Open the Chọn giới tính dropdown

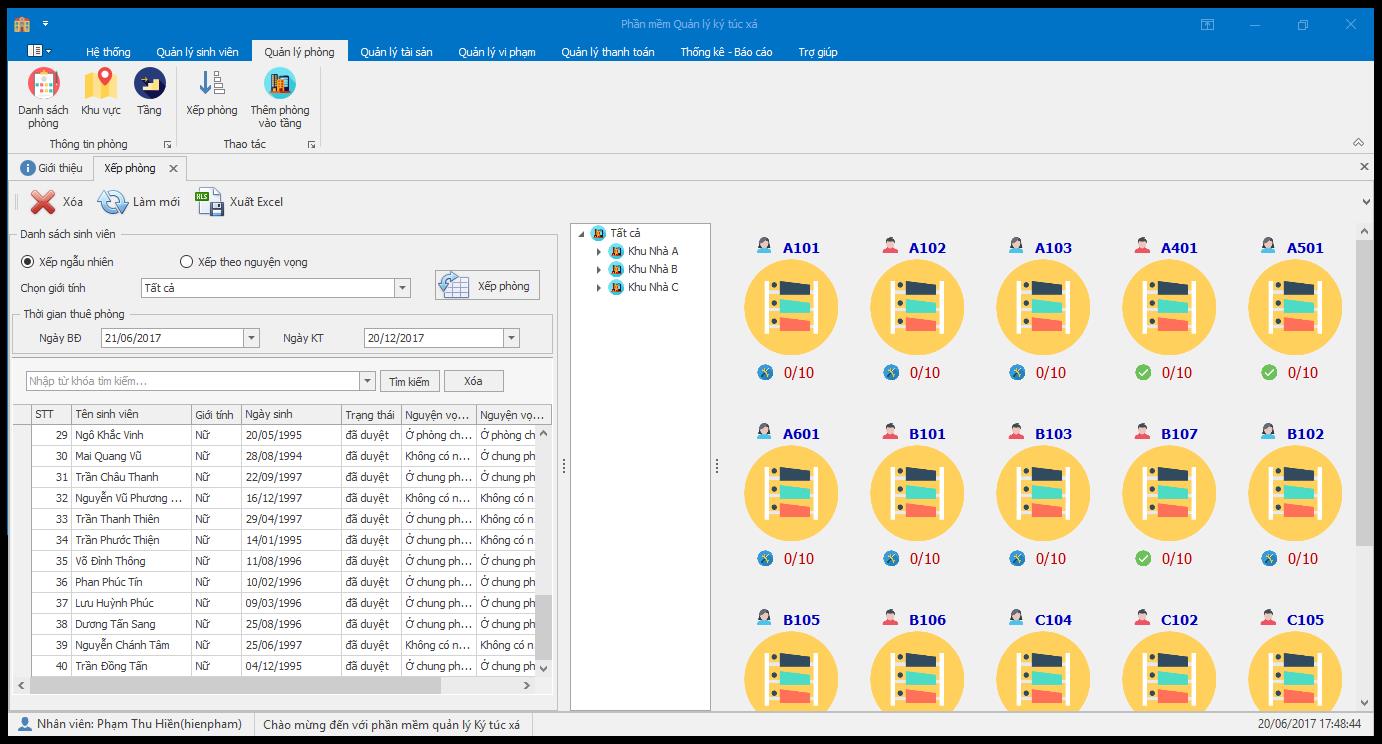402,288
